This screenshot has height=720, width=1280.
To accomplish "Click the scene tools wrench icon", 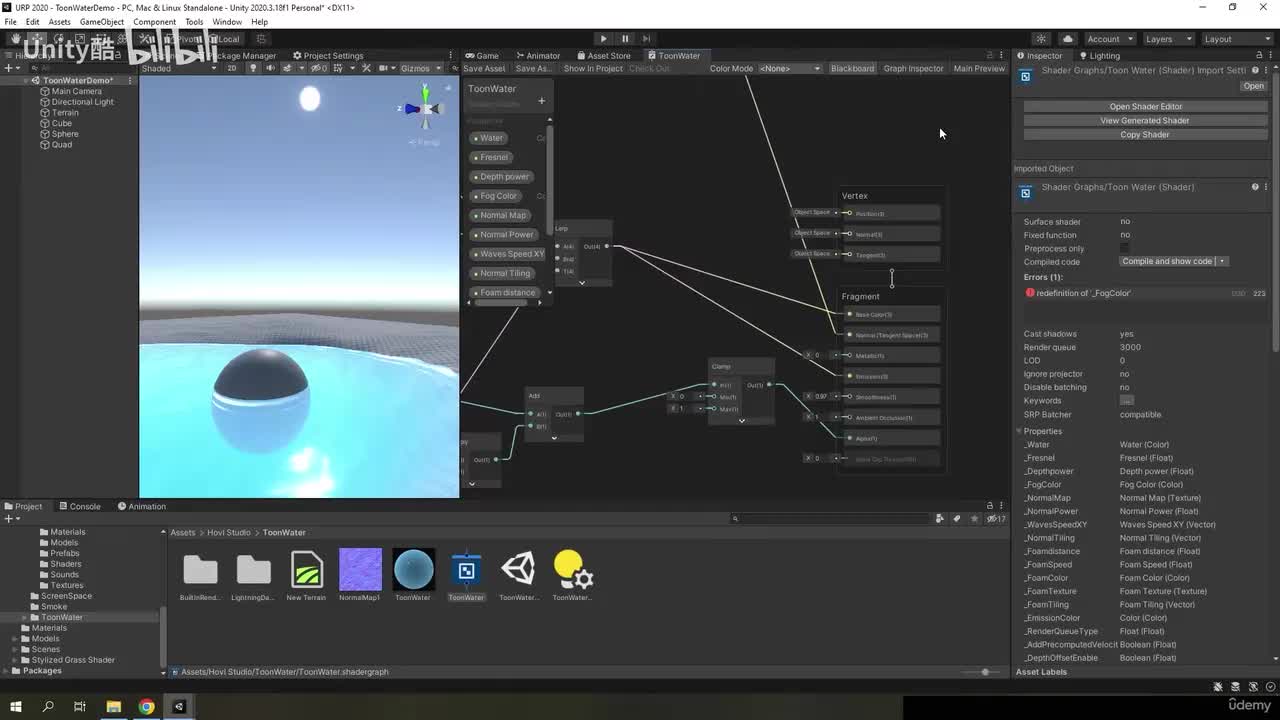I will coord(367,68).
